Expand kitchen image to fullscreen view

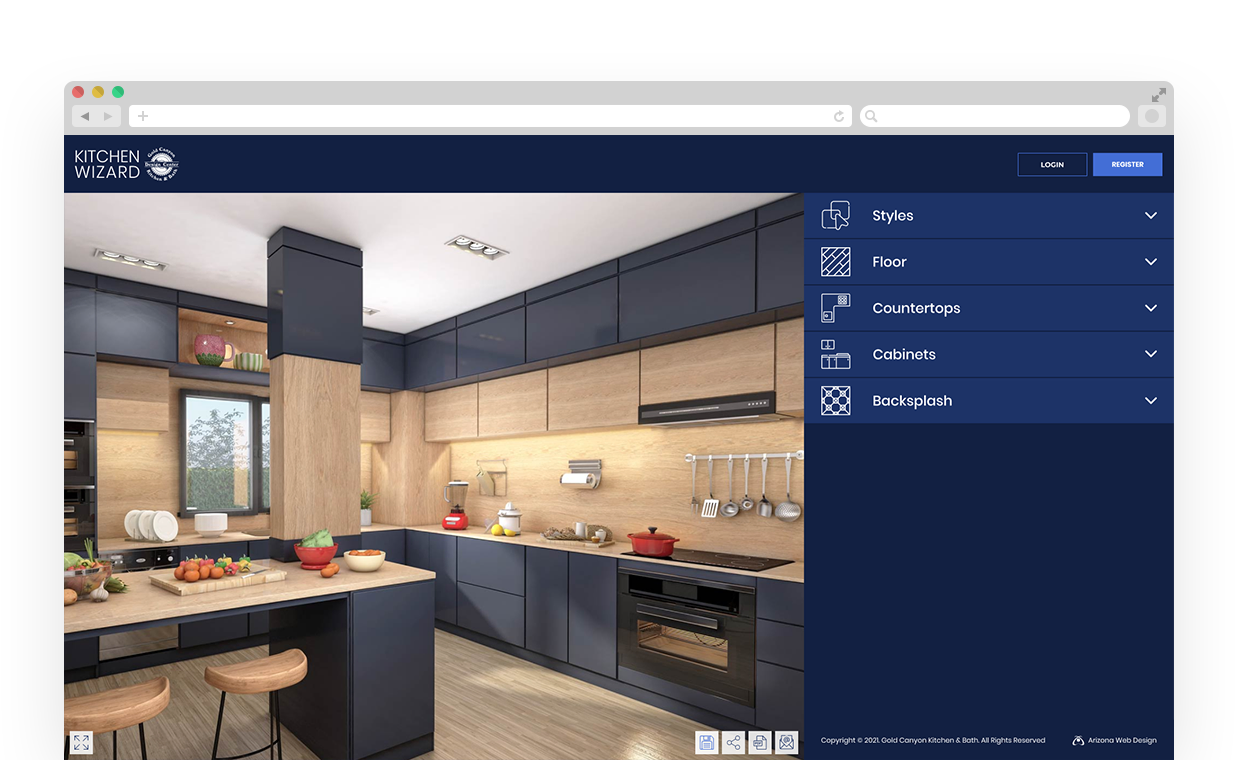[81, 742]
